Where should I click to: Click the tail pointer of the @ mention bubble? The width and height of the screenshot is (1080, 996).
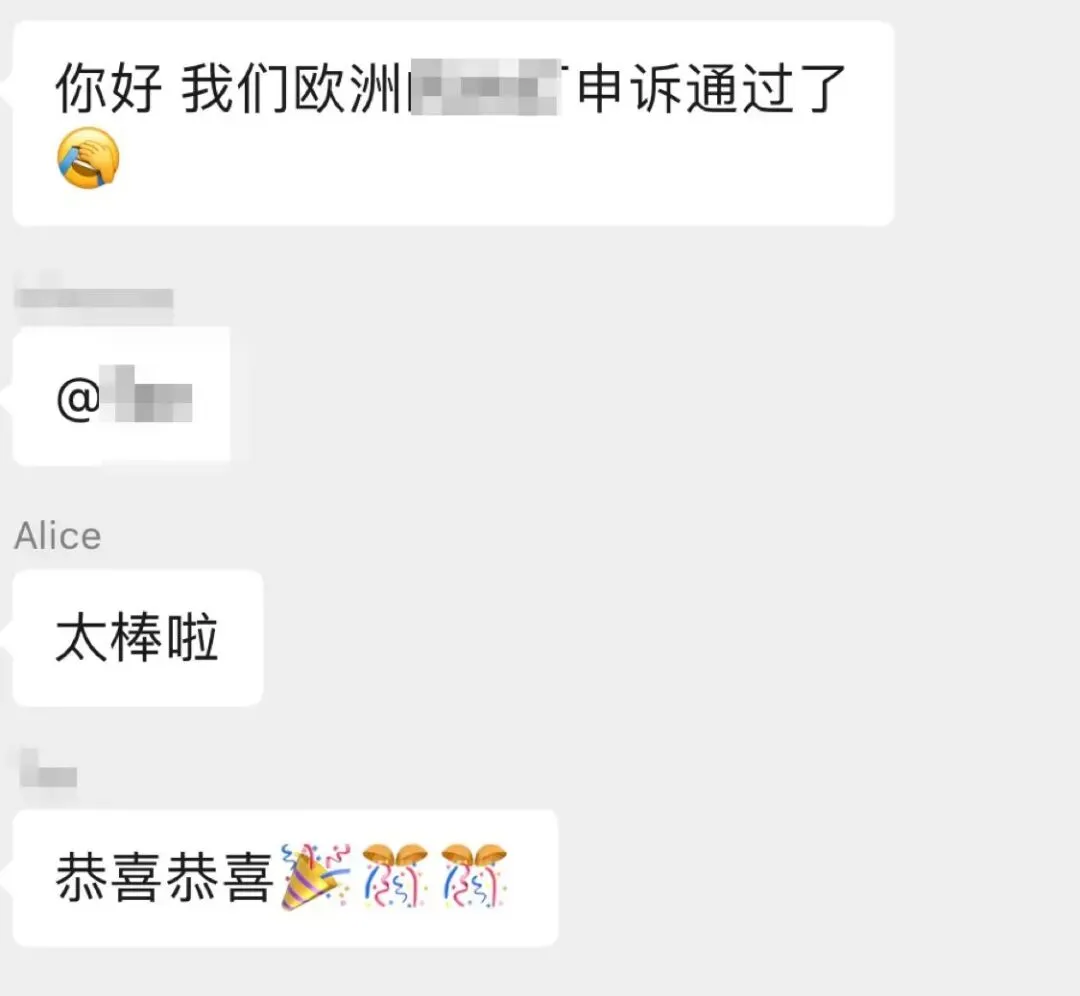point(6,397)
